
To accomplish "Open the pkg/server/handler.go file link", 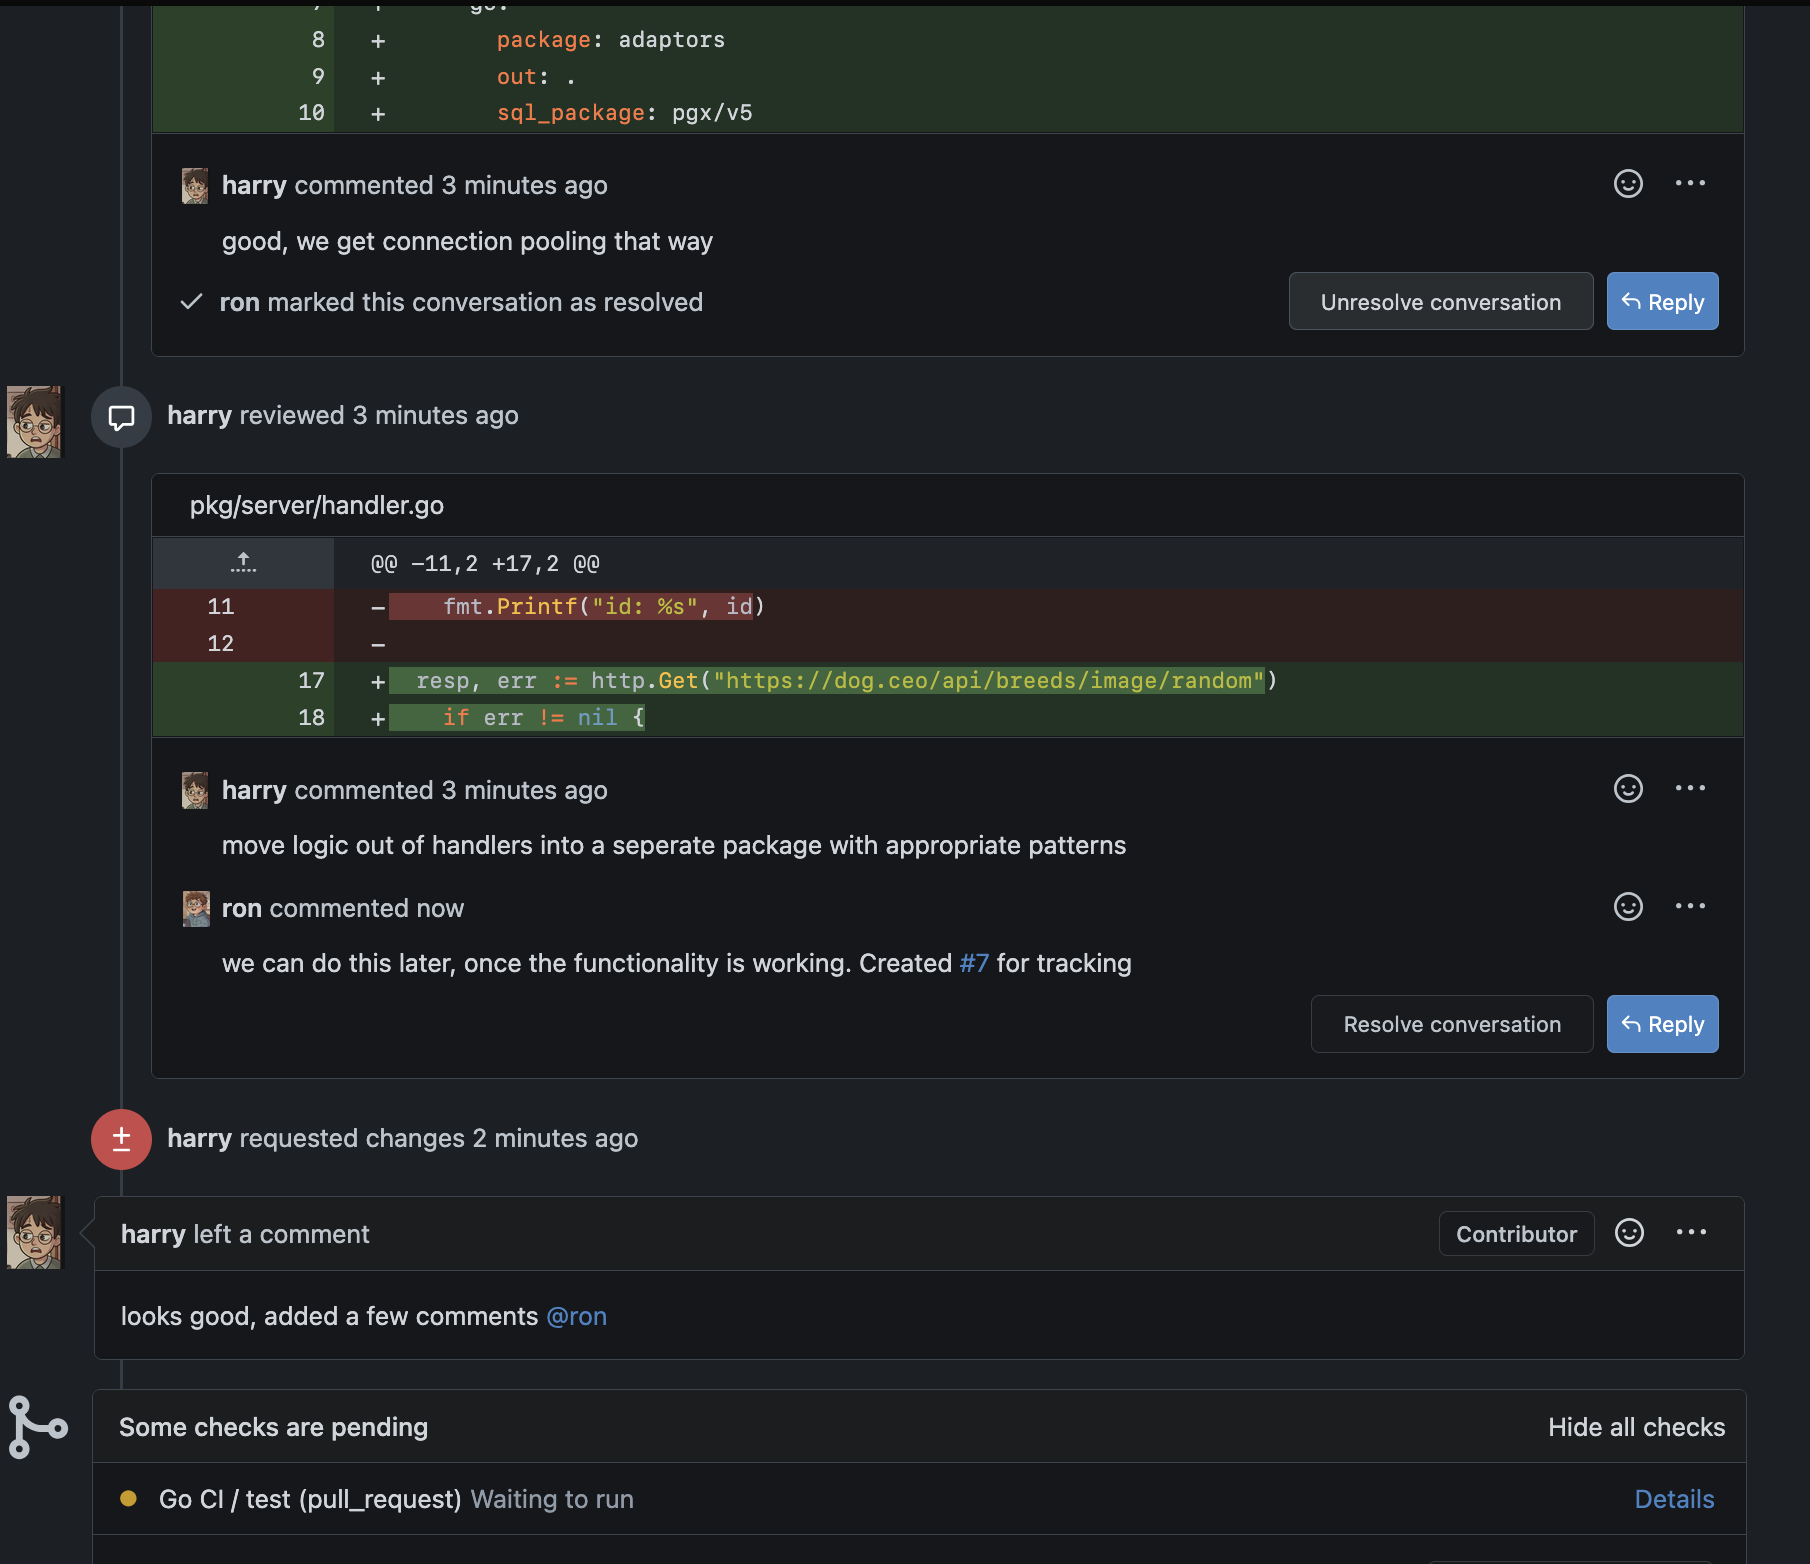I will click(316, 505).
